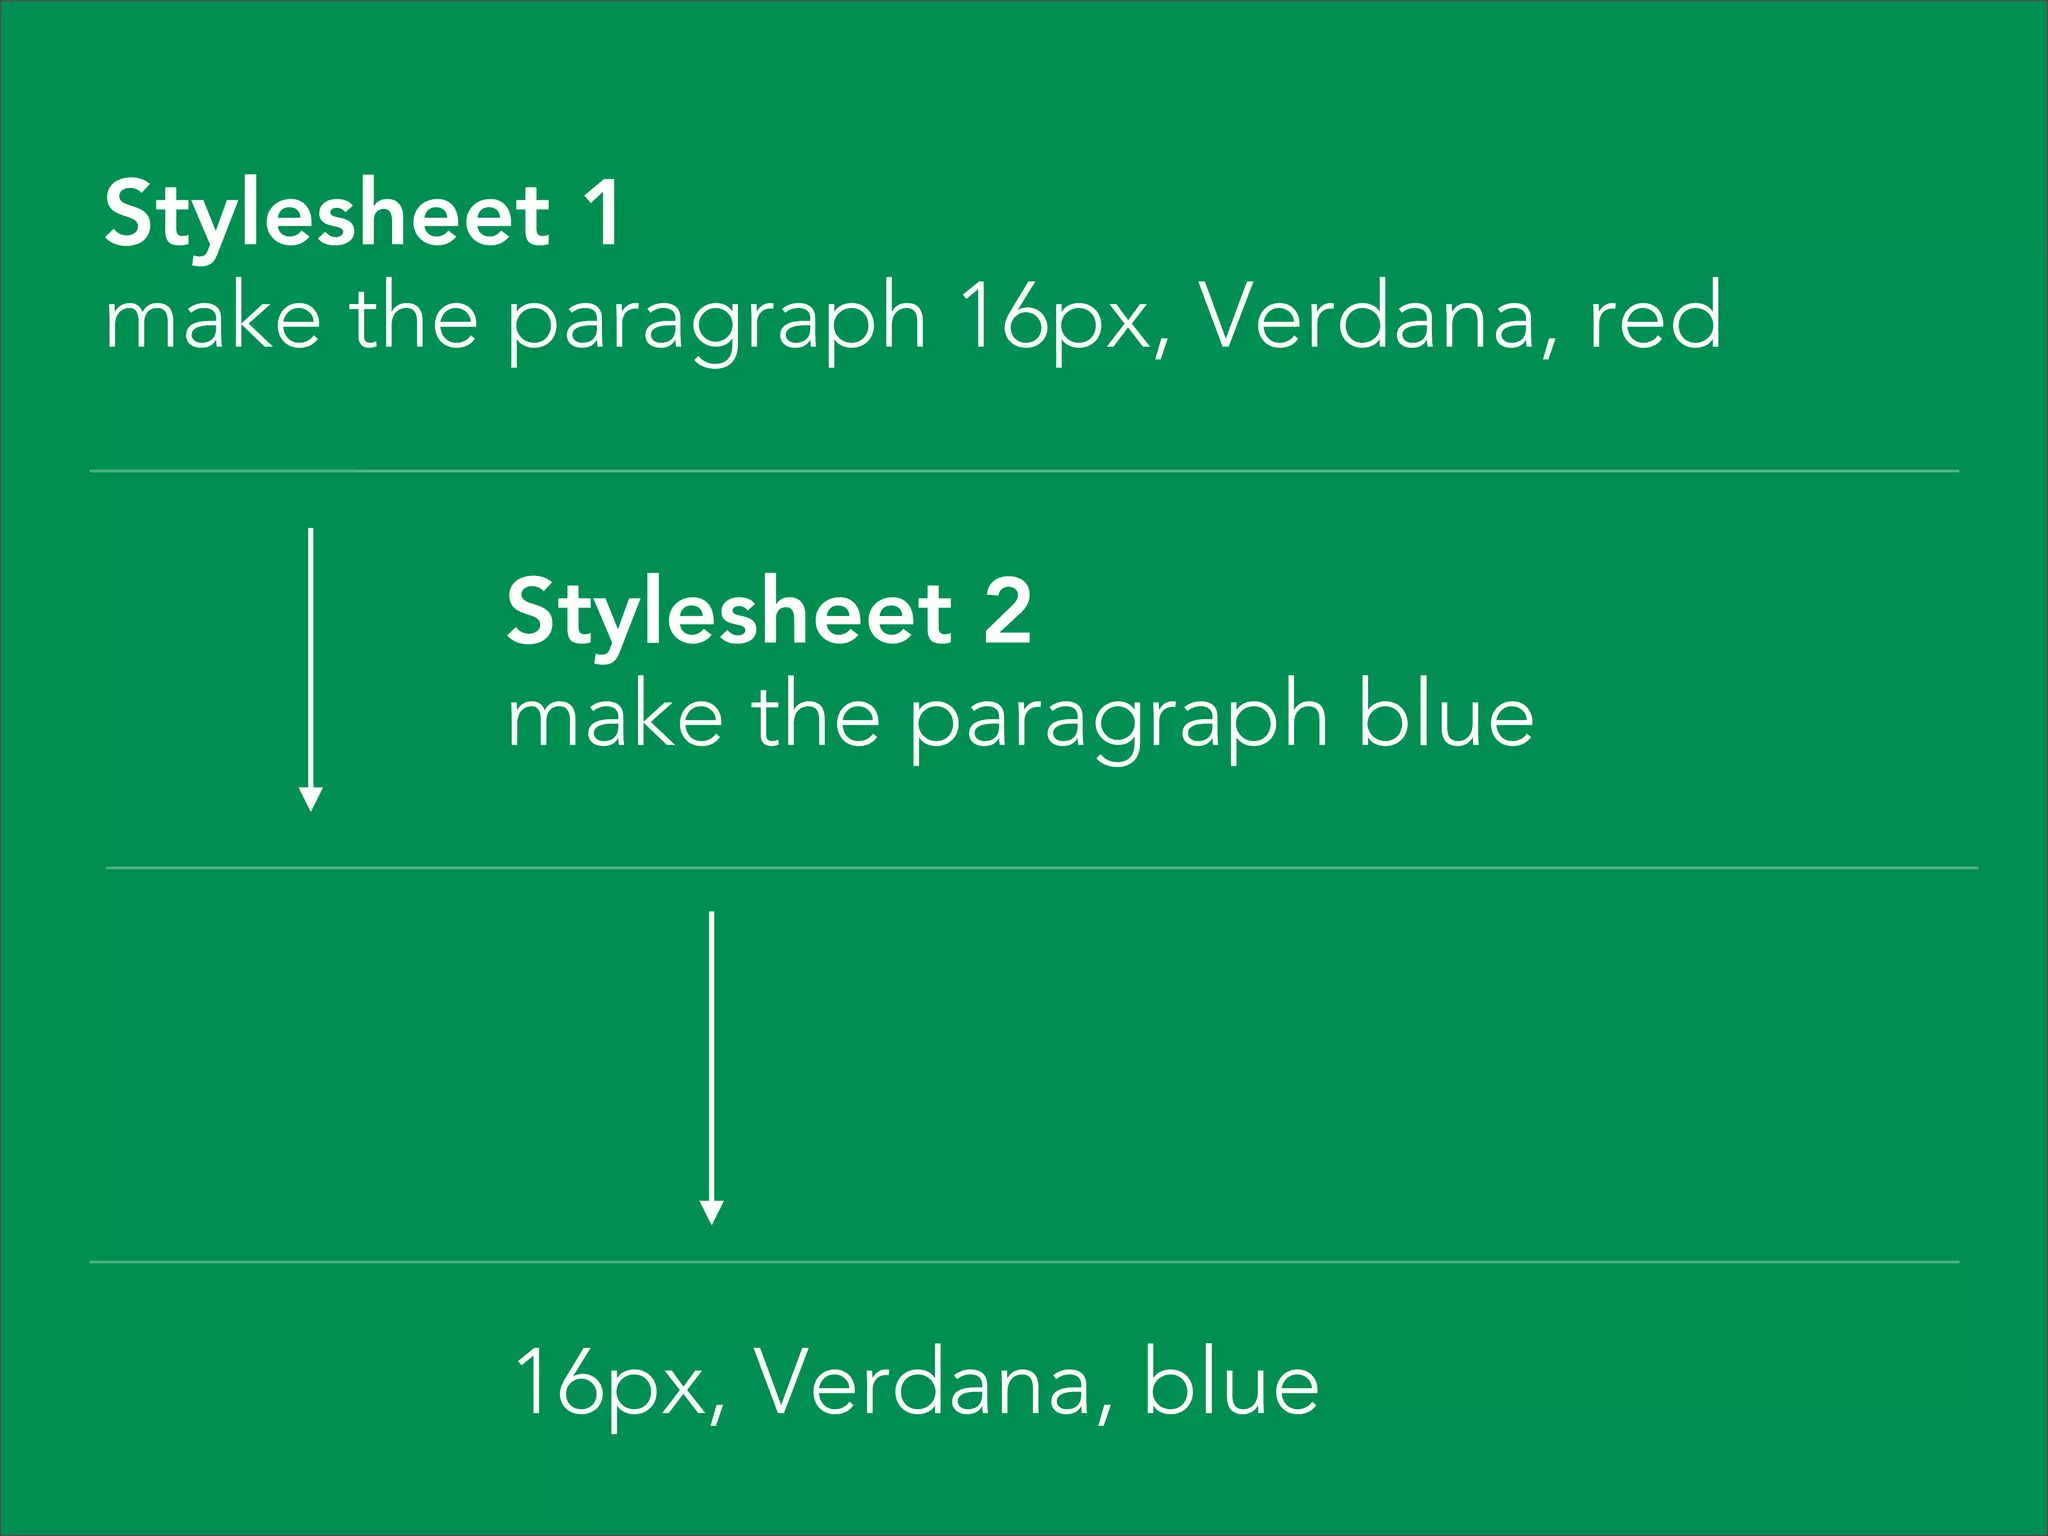Click "Verdana" in the bottom result line
This screenshot has width=2048, height=1536.
[x=921, y=1383]
